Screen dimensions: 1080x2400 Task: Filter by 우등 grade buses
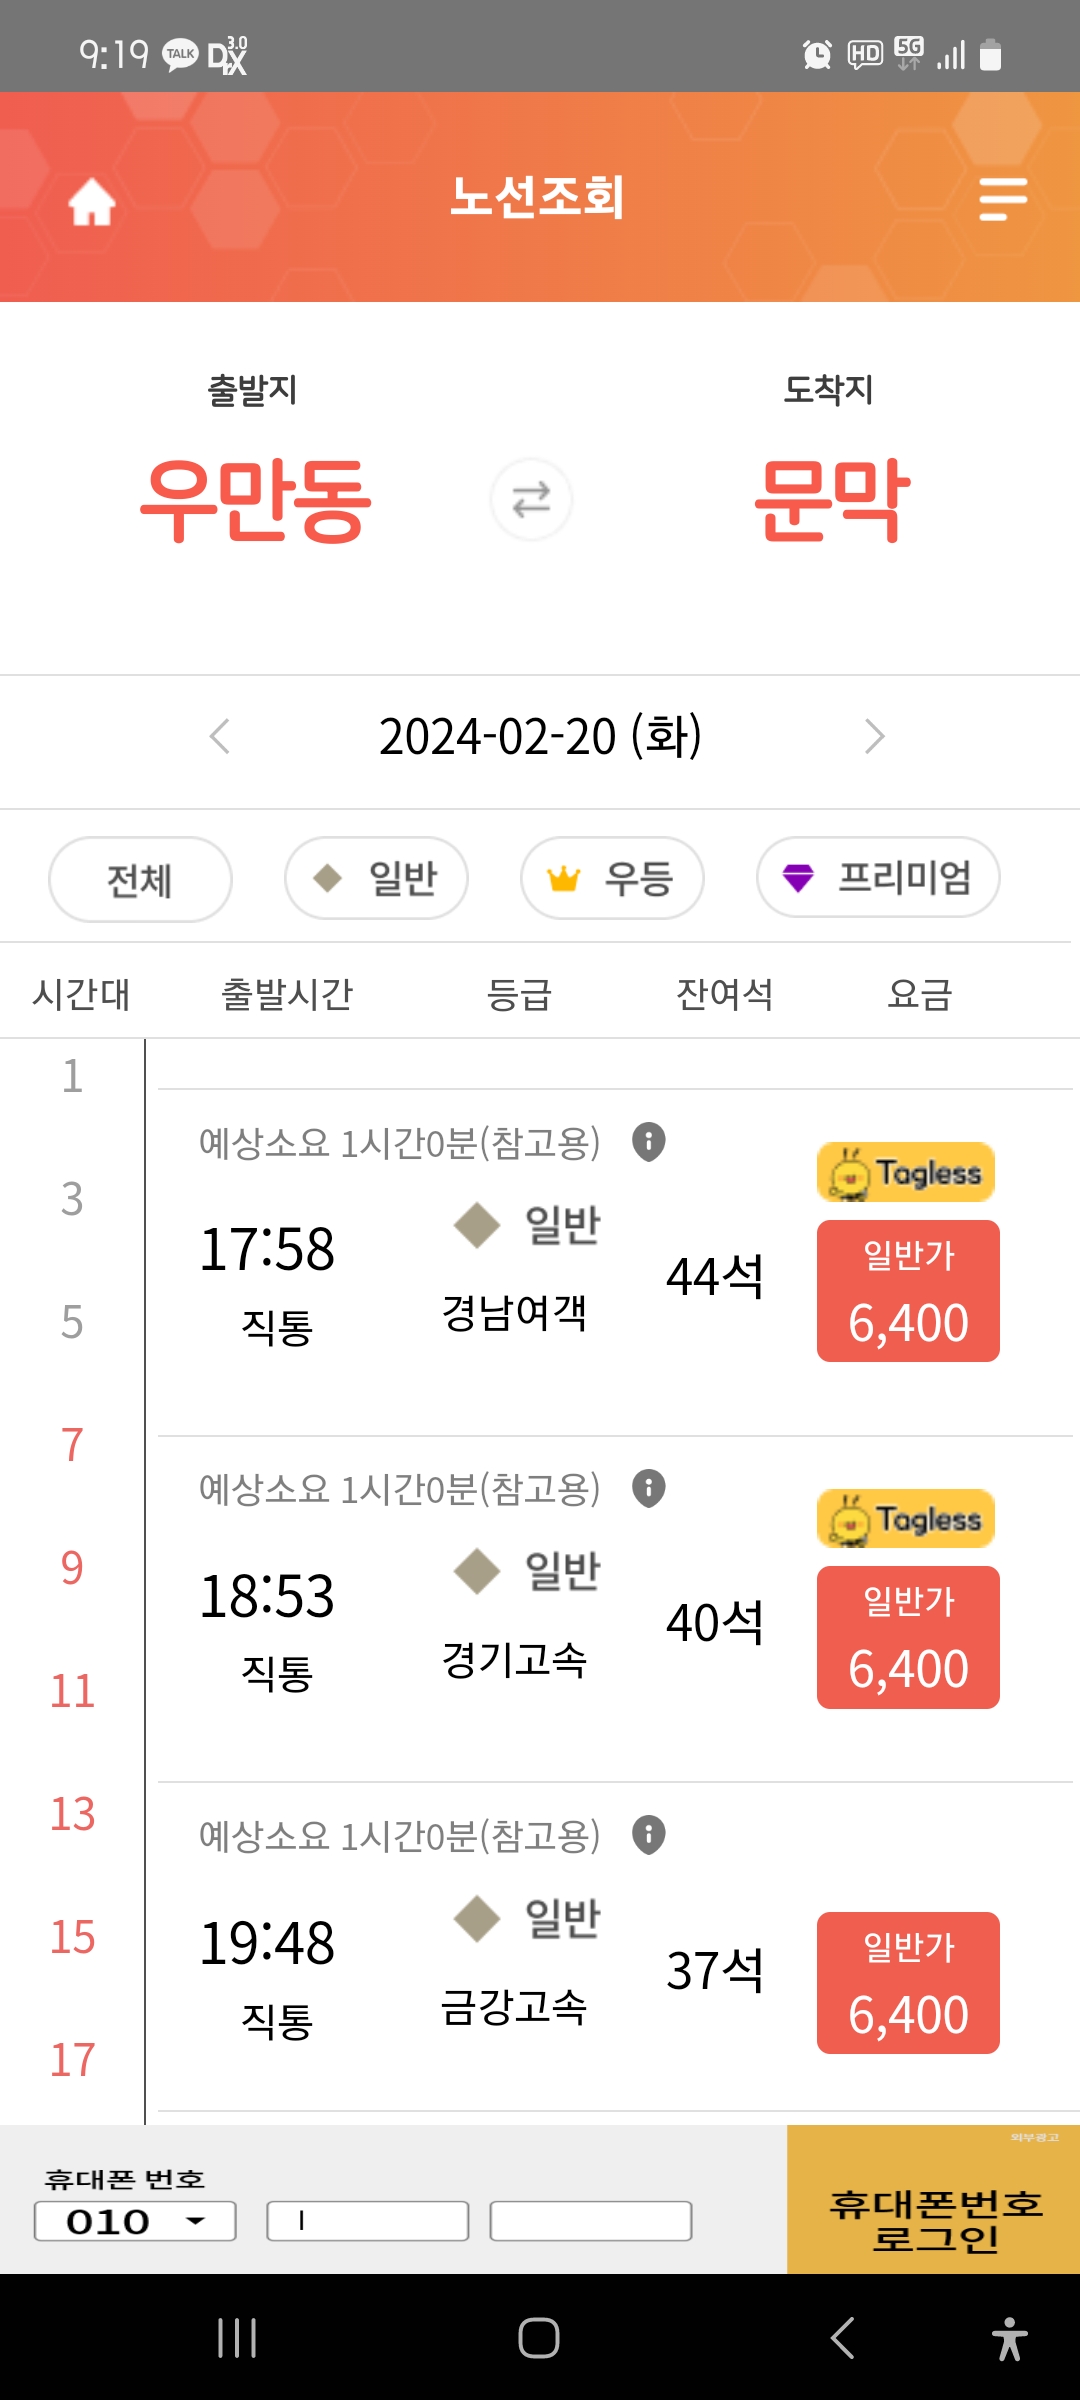click(x=612, y=879)
